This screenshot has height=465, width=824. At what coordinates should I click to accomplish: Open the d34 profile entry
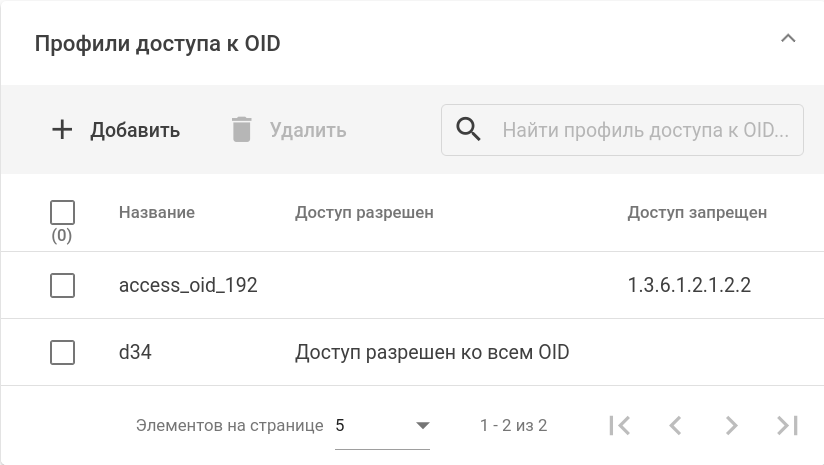click(135, 352)
